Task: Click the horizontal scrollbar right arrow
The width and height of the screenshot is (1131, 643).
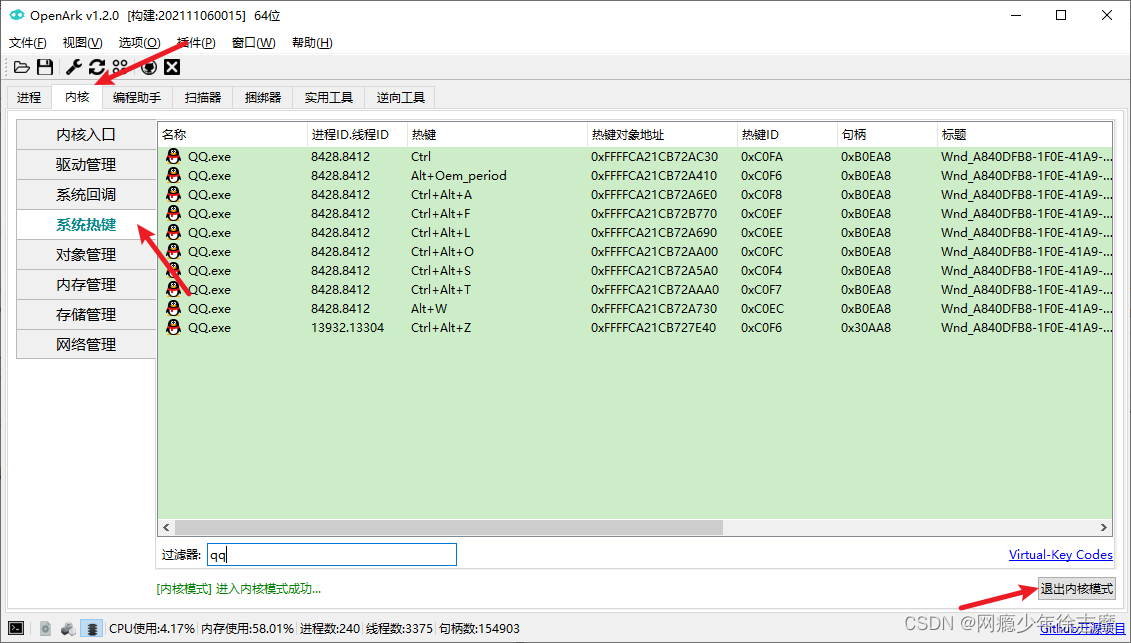Action: [1104, 528]
